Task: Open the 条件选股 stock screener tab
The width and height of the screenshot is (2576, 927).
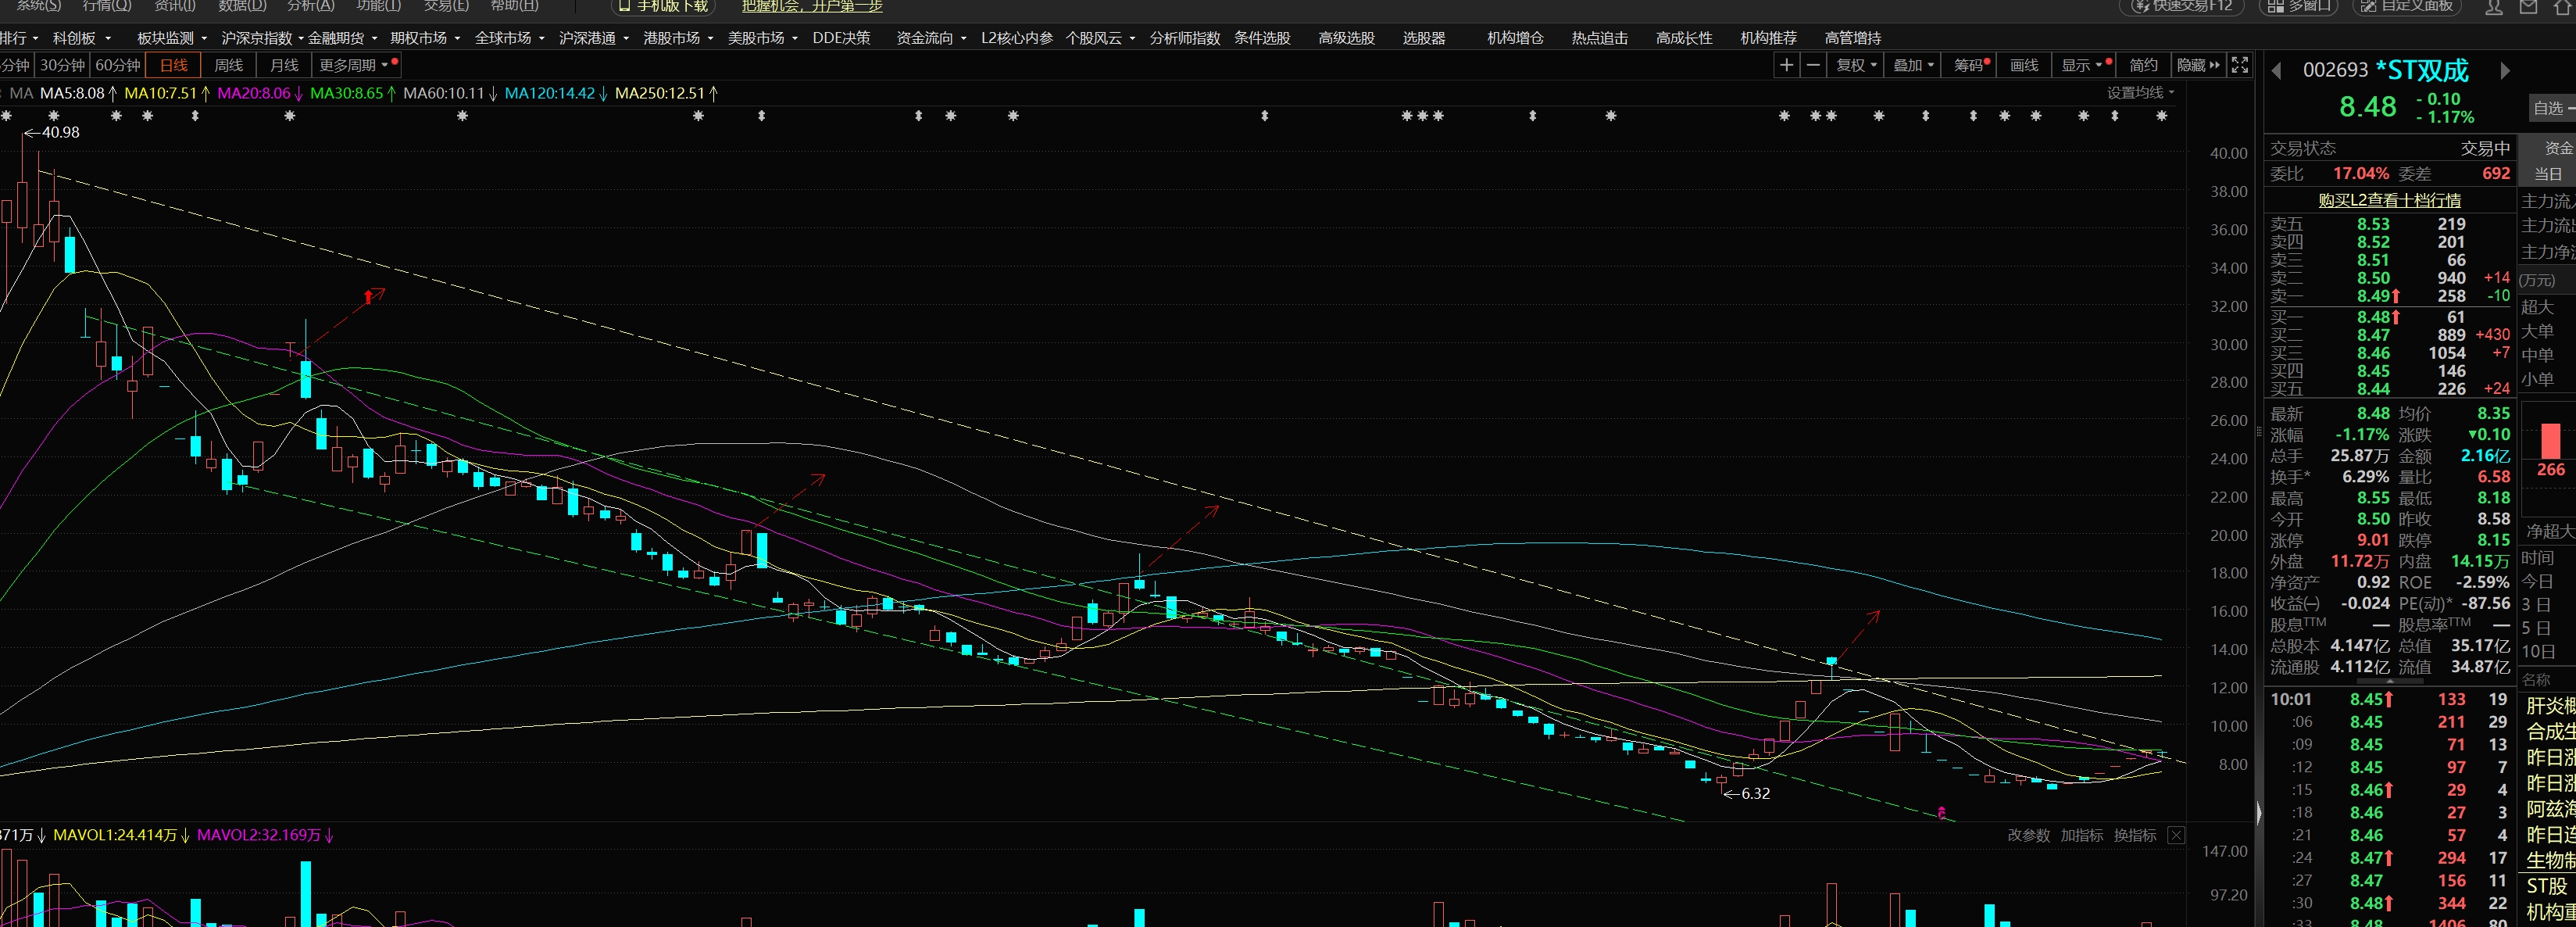Action: [1262, 38]
